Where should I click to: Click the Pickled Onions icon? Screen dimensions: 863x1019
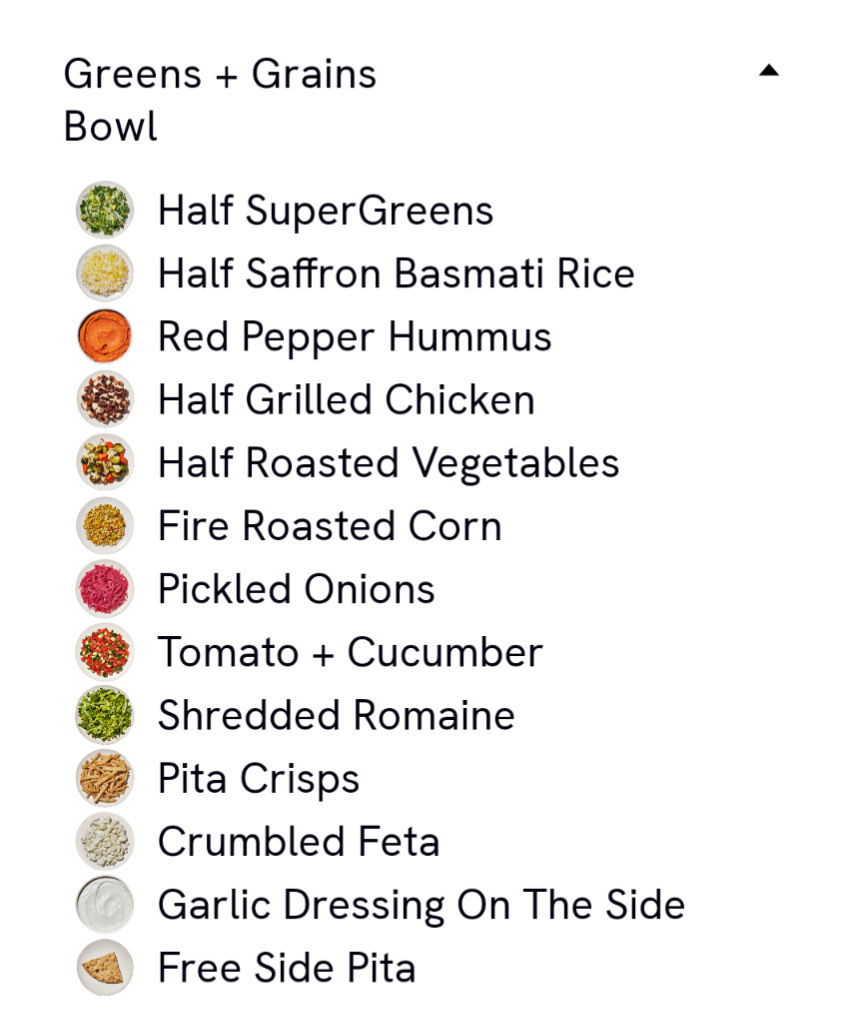pos(105,589)
